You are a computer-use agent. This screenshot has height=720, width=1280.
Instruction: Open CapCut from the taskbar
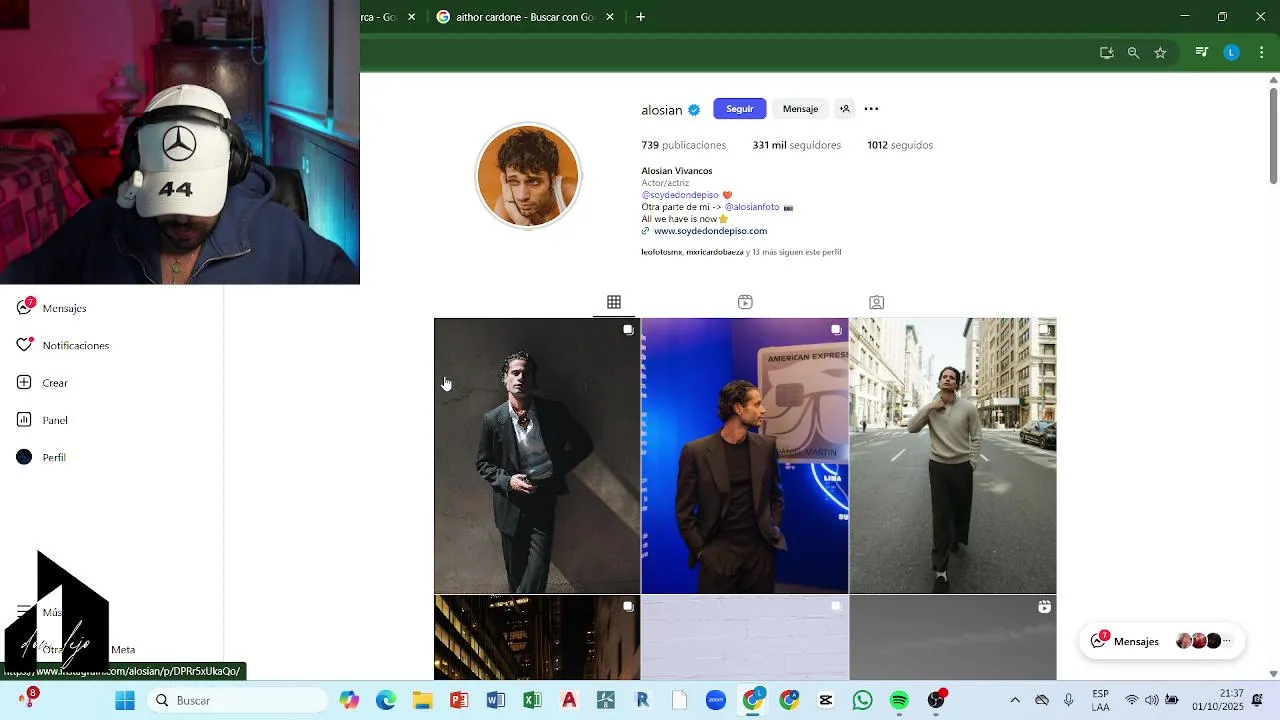826,700
